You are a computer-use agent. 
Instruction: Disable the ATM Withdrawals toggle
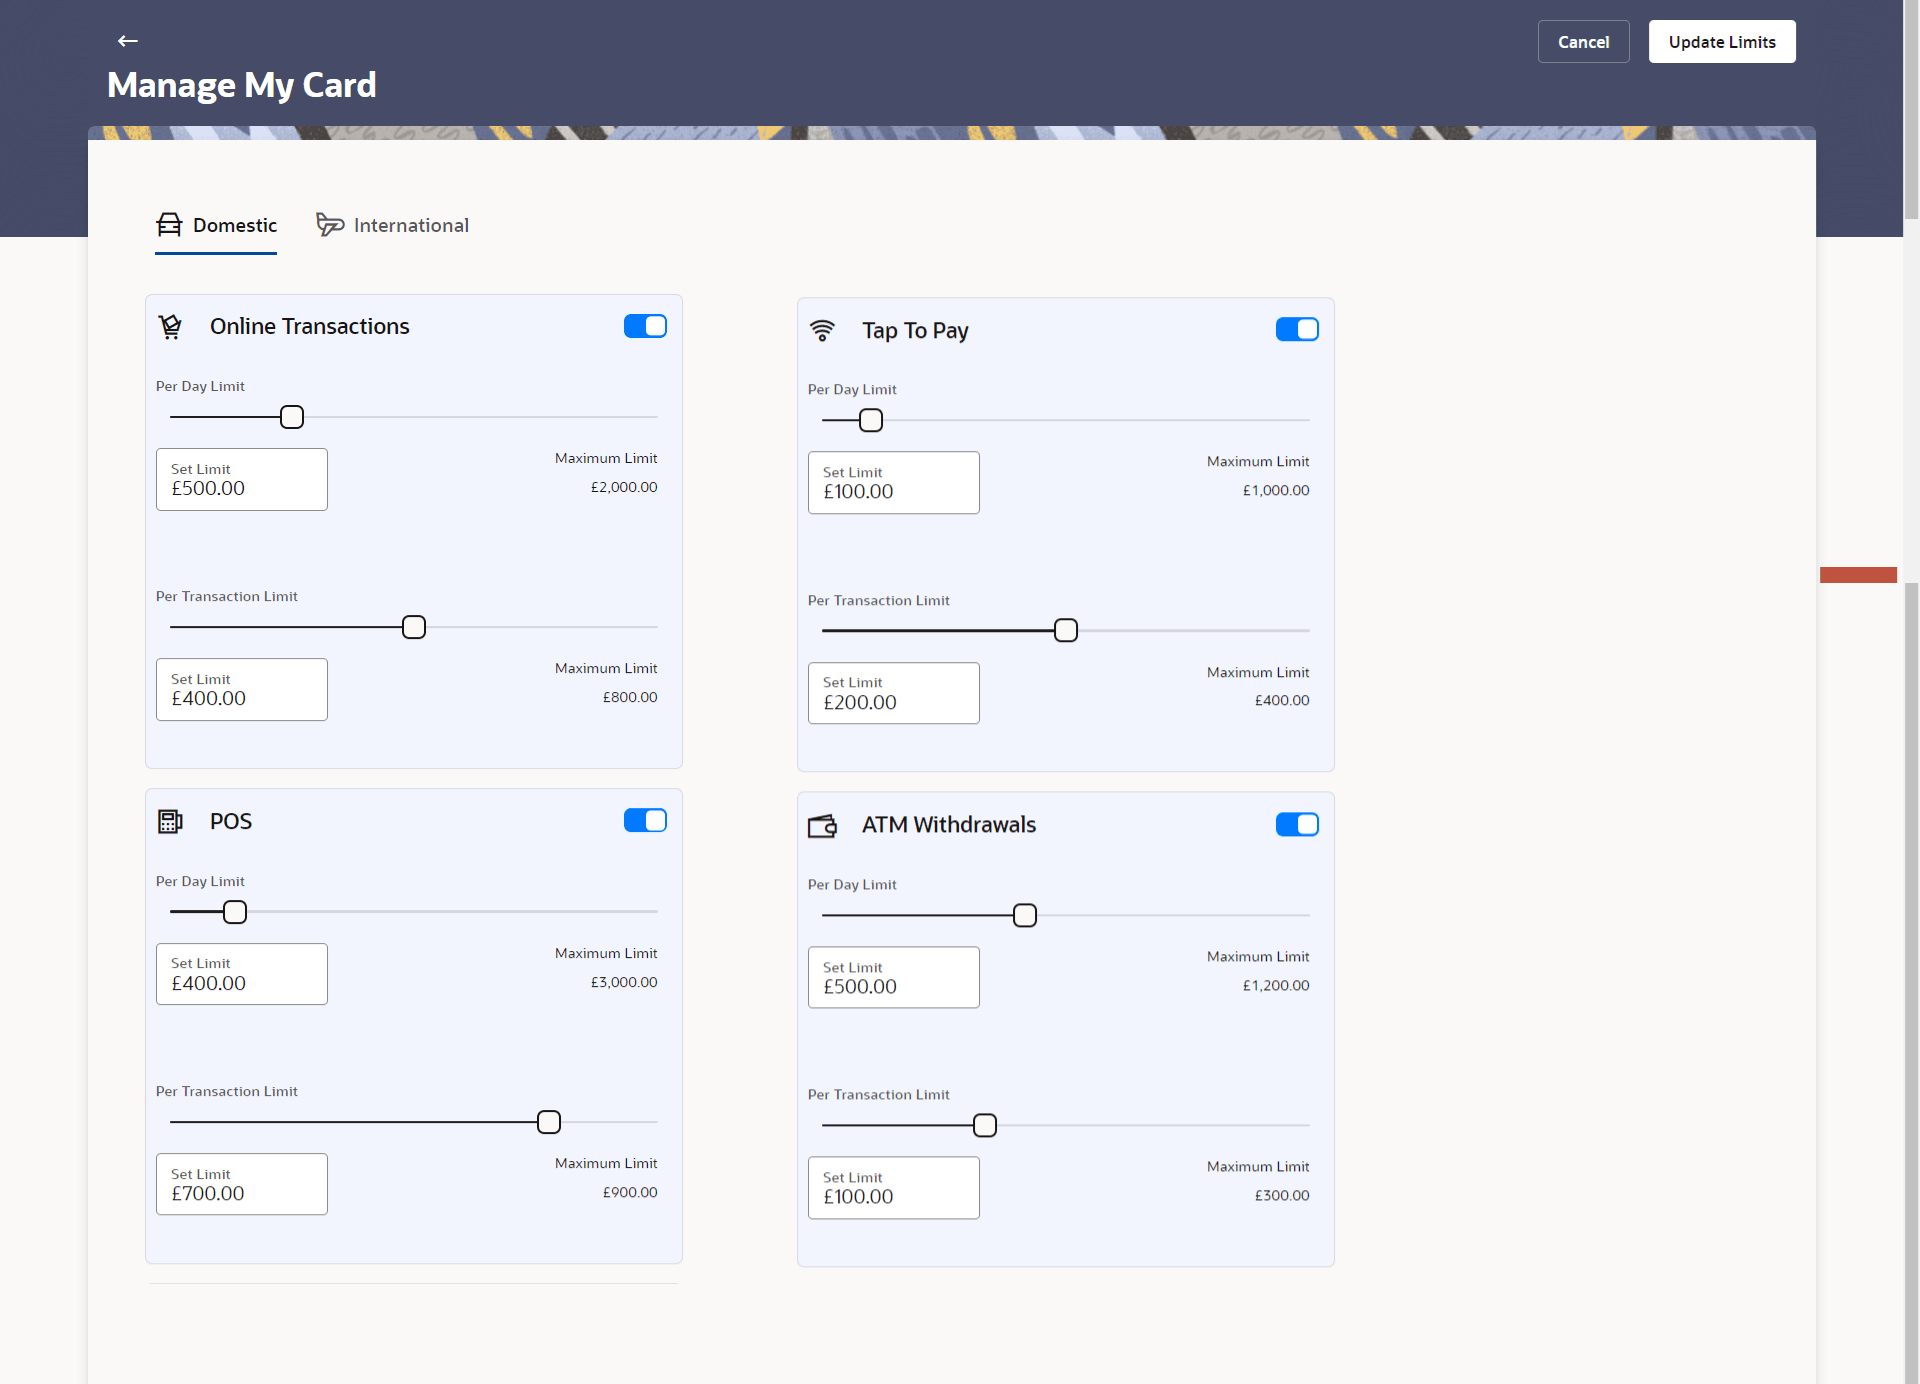(1297, 825)
